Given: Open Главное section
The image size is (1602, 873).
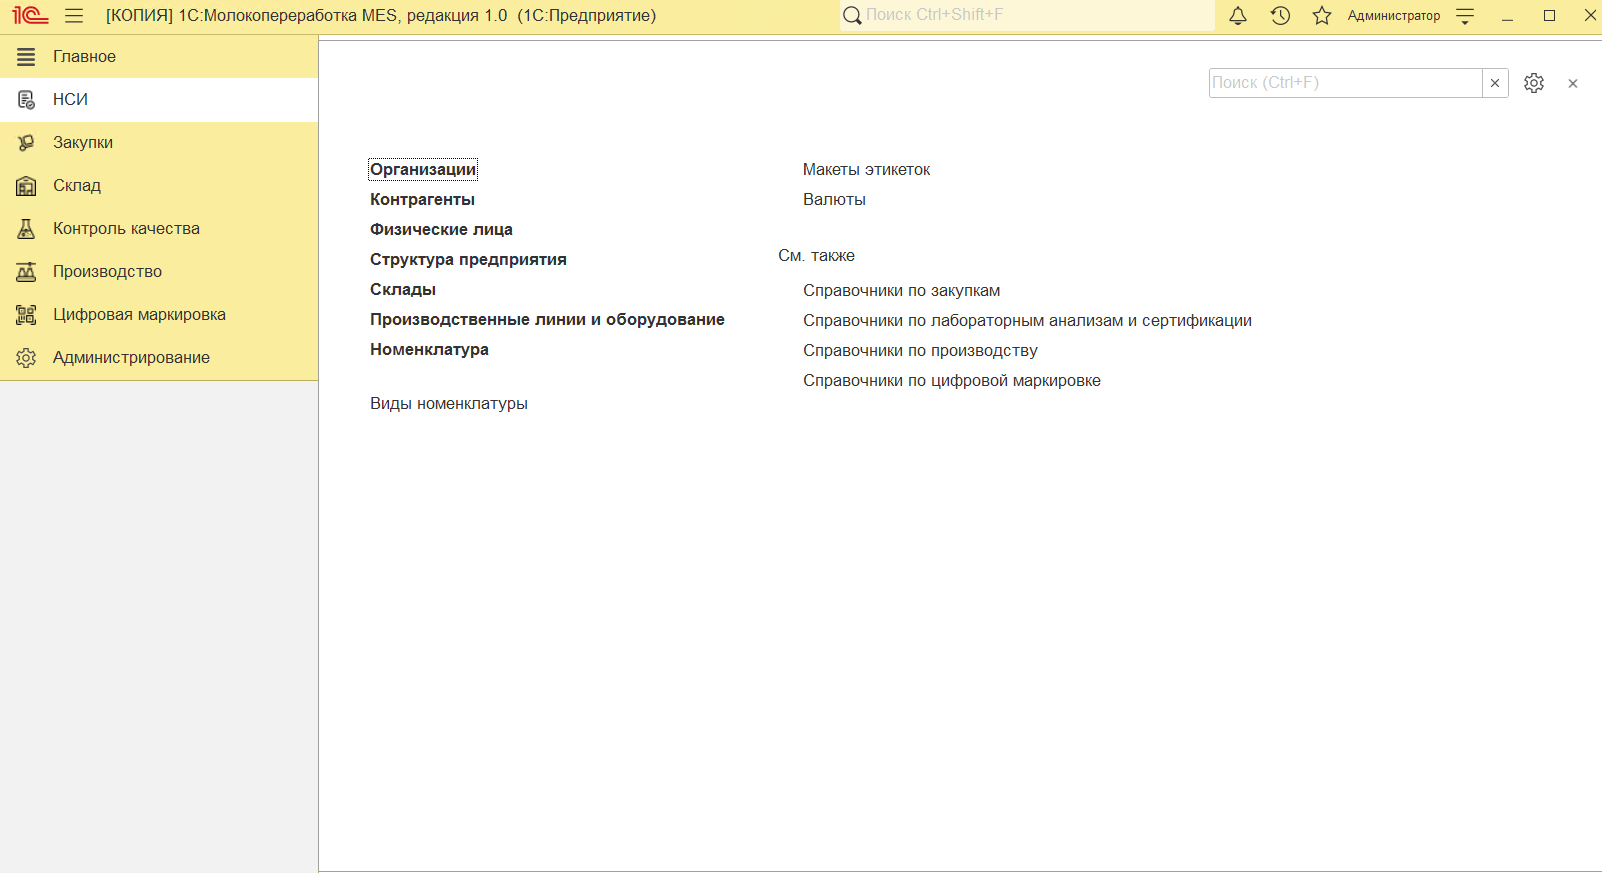Looking at the screenshot, I should 159,56.
